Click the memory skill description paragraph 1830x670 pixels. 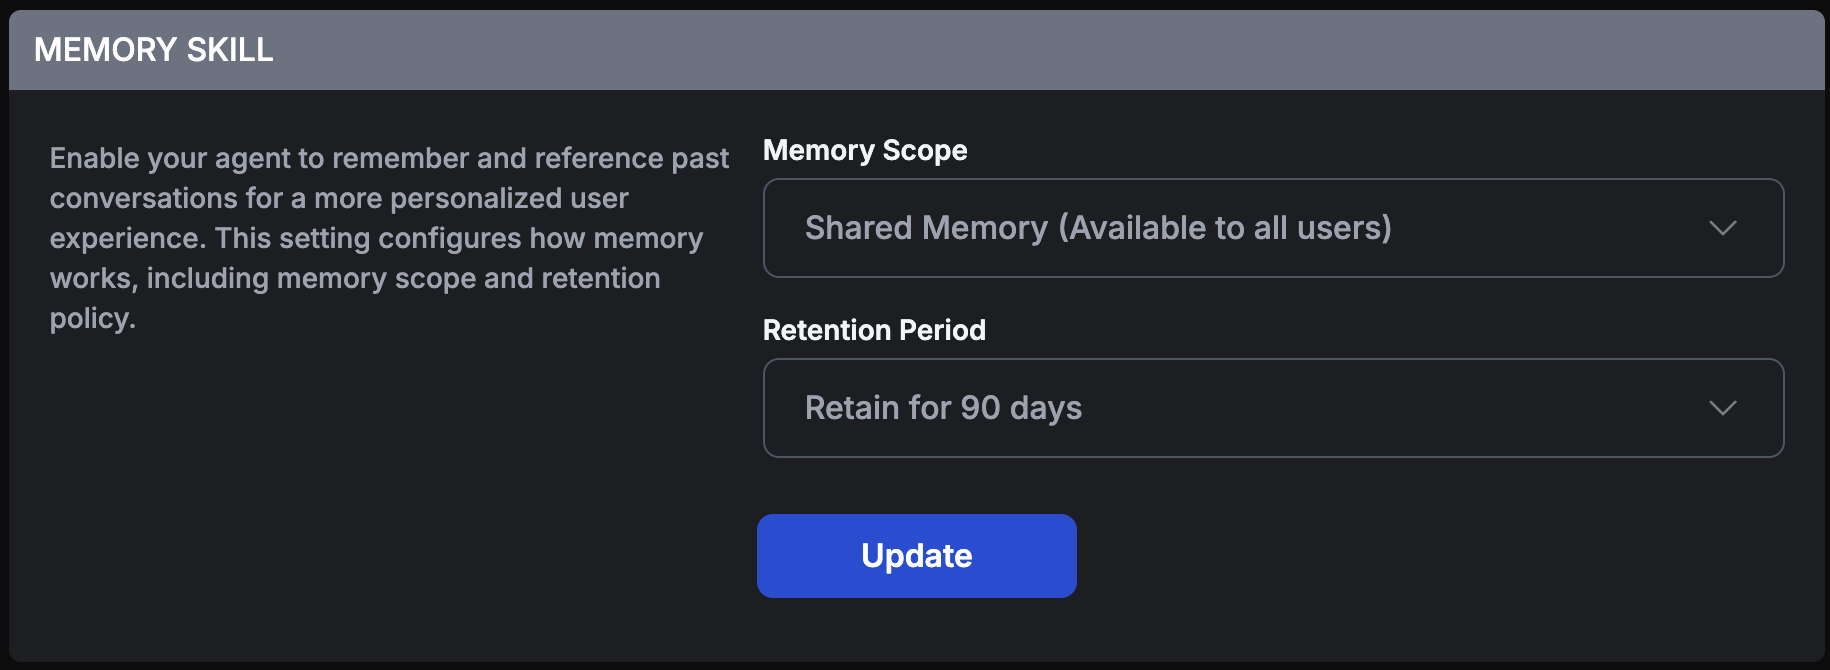tap(389, 238)
